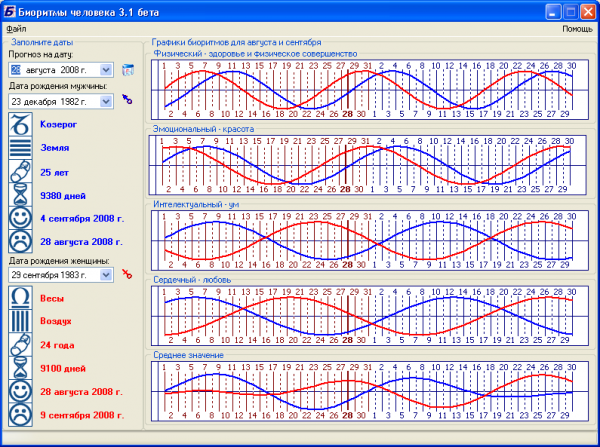600x447 pixels.
Task: Click the red Air element icon
Action: pyautogui.click(x=20, y=321)
